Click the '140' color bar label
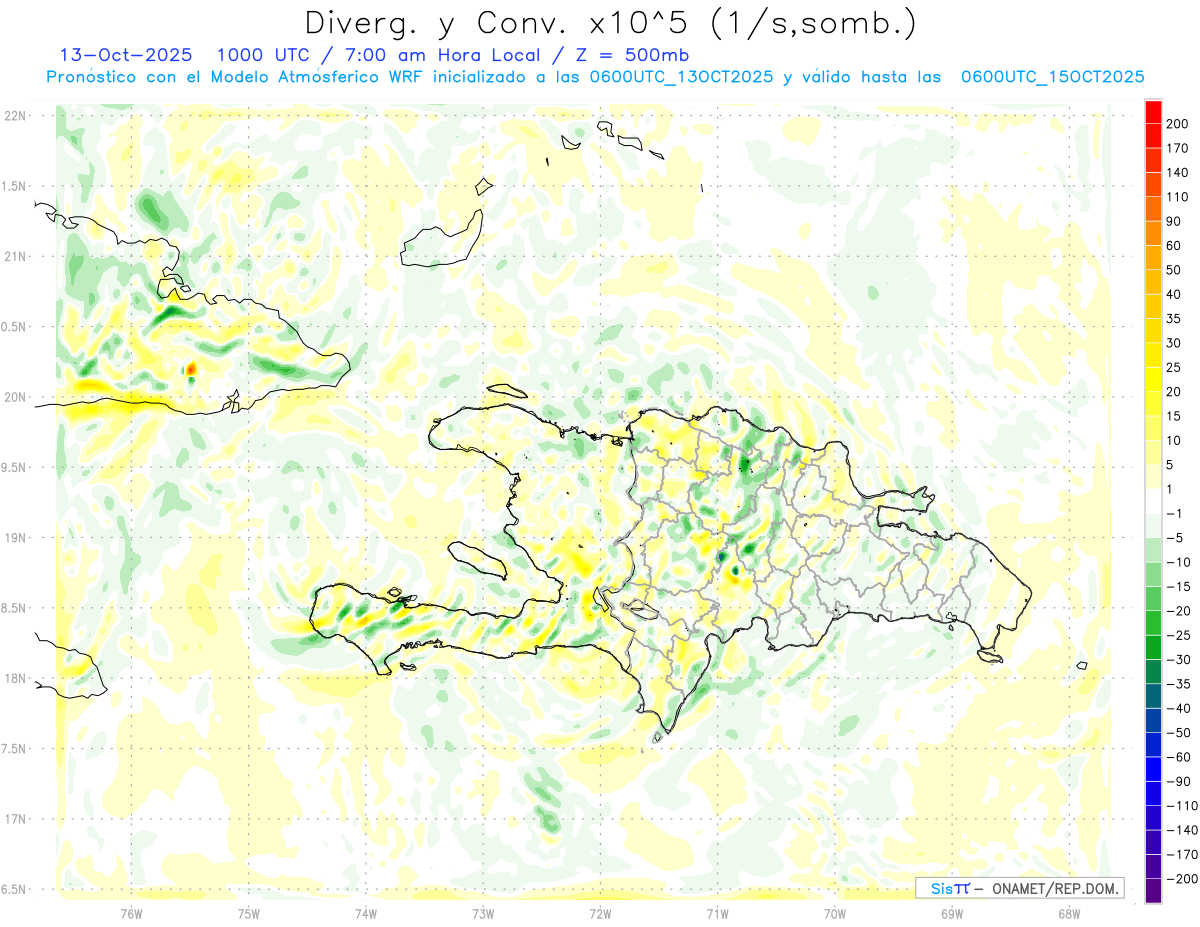Screen dimensions: 1200x927 pyautogui.click(x=1179, y=173)
